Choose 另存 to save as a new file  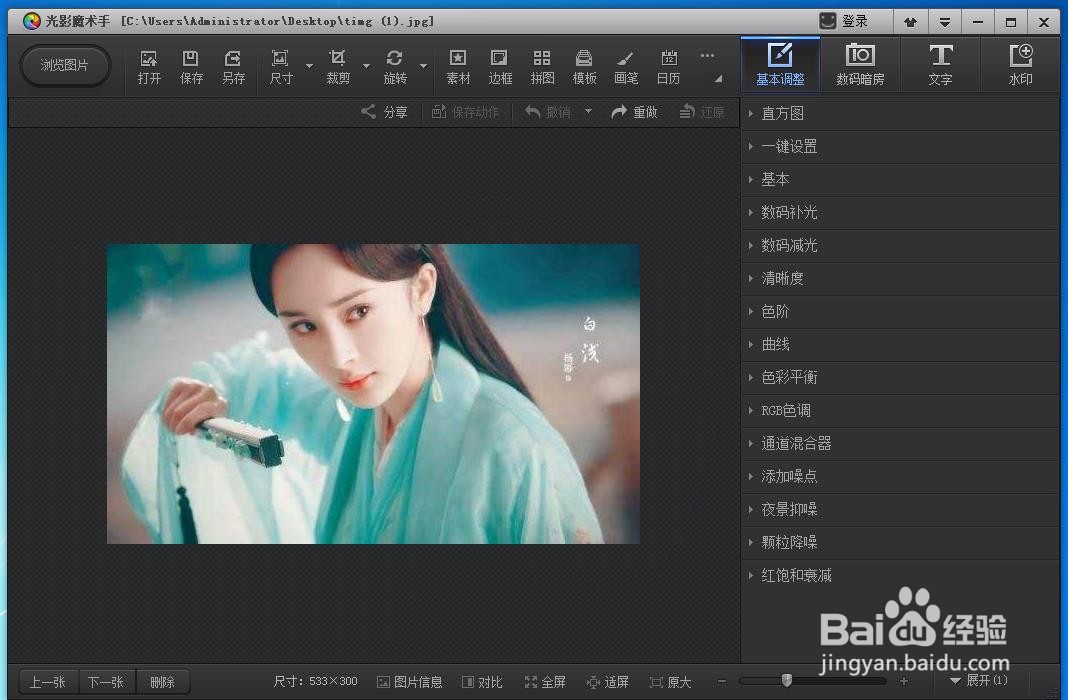pyautogui.click(x=233, y=67)
